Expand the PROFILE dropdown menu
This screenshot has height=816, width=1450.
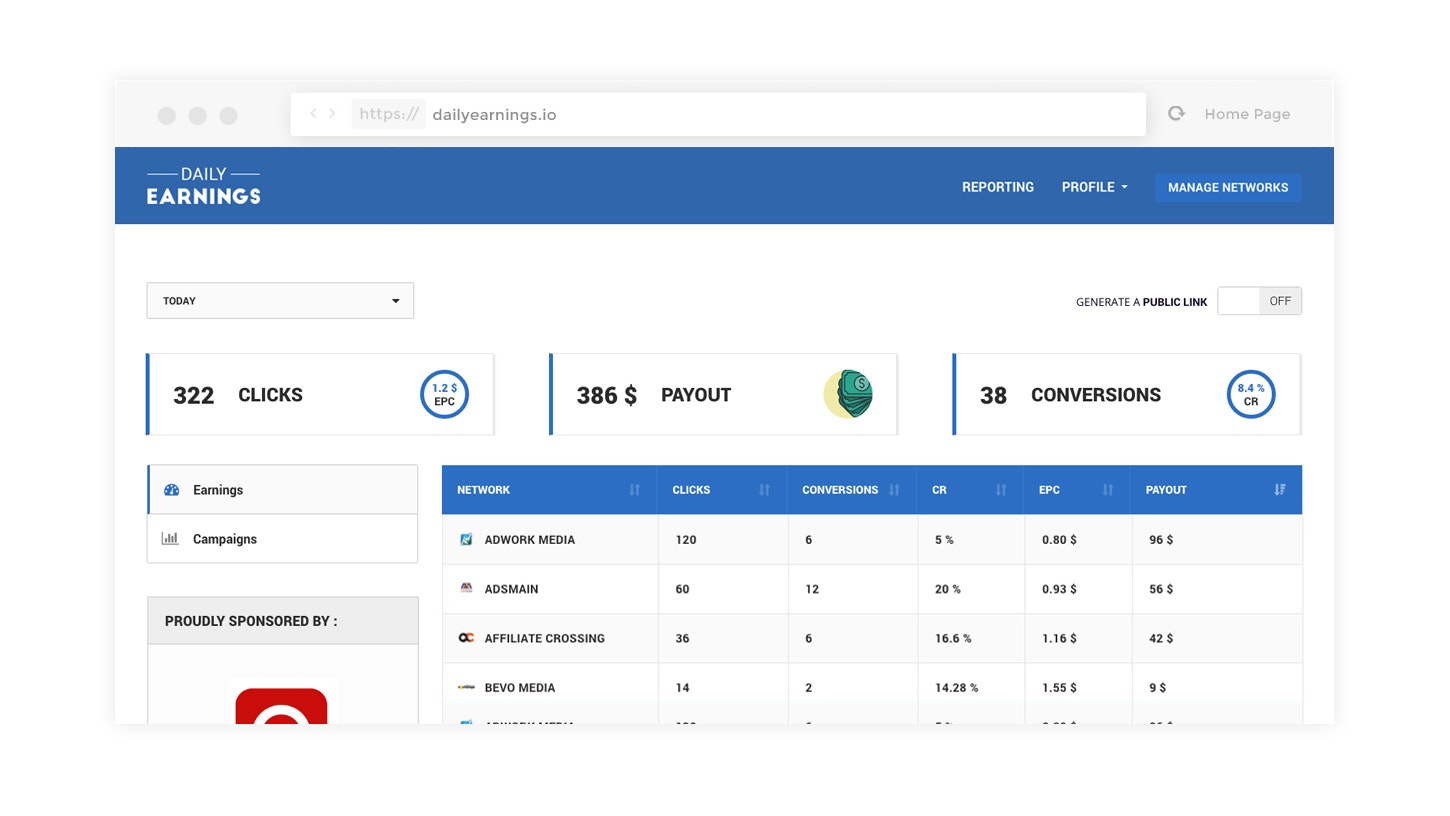1093,187
